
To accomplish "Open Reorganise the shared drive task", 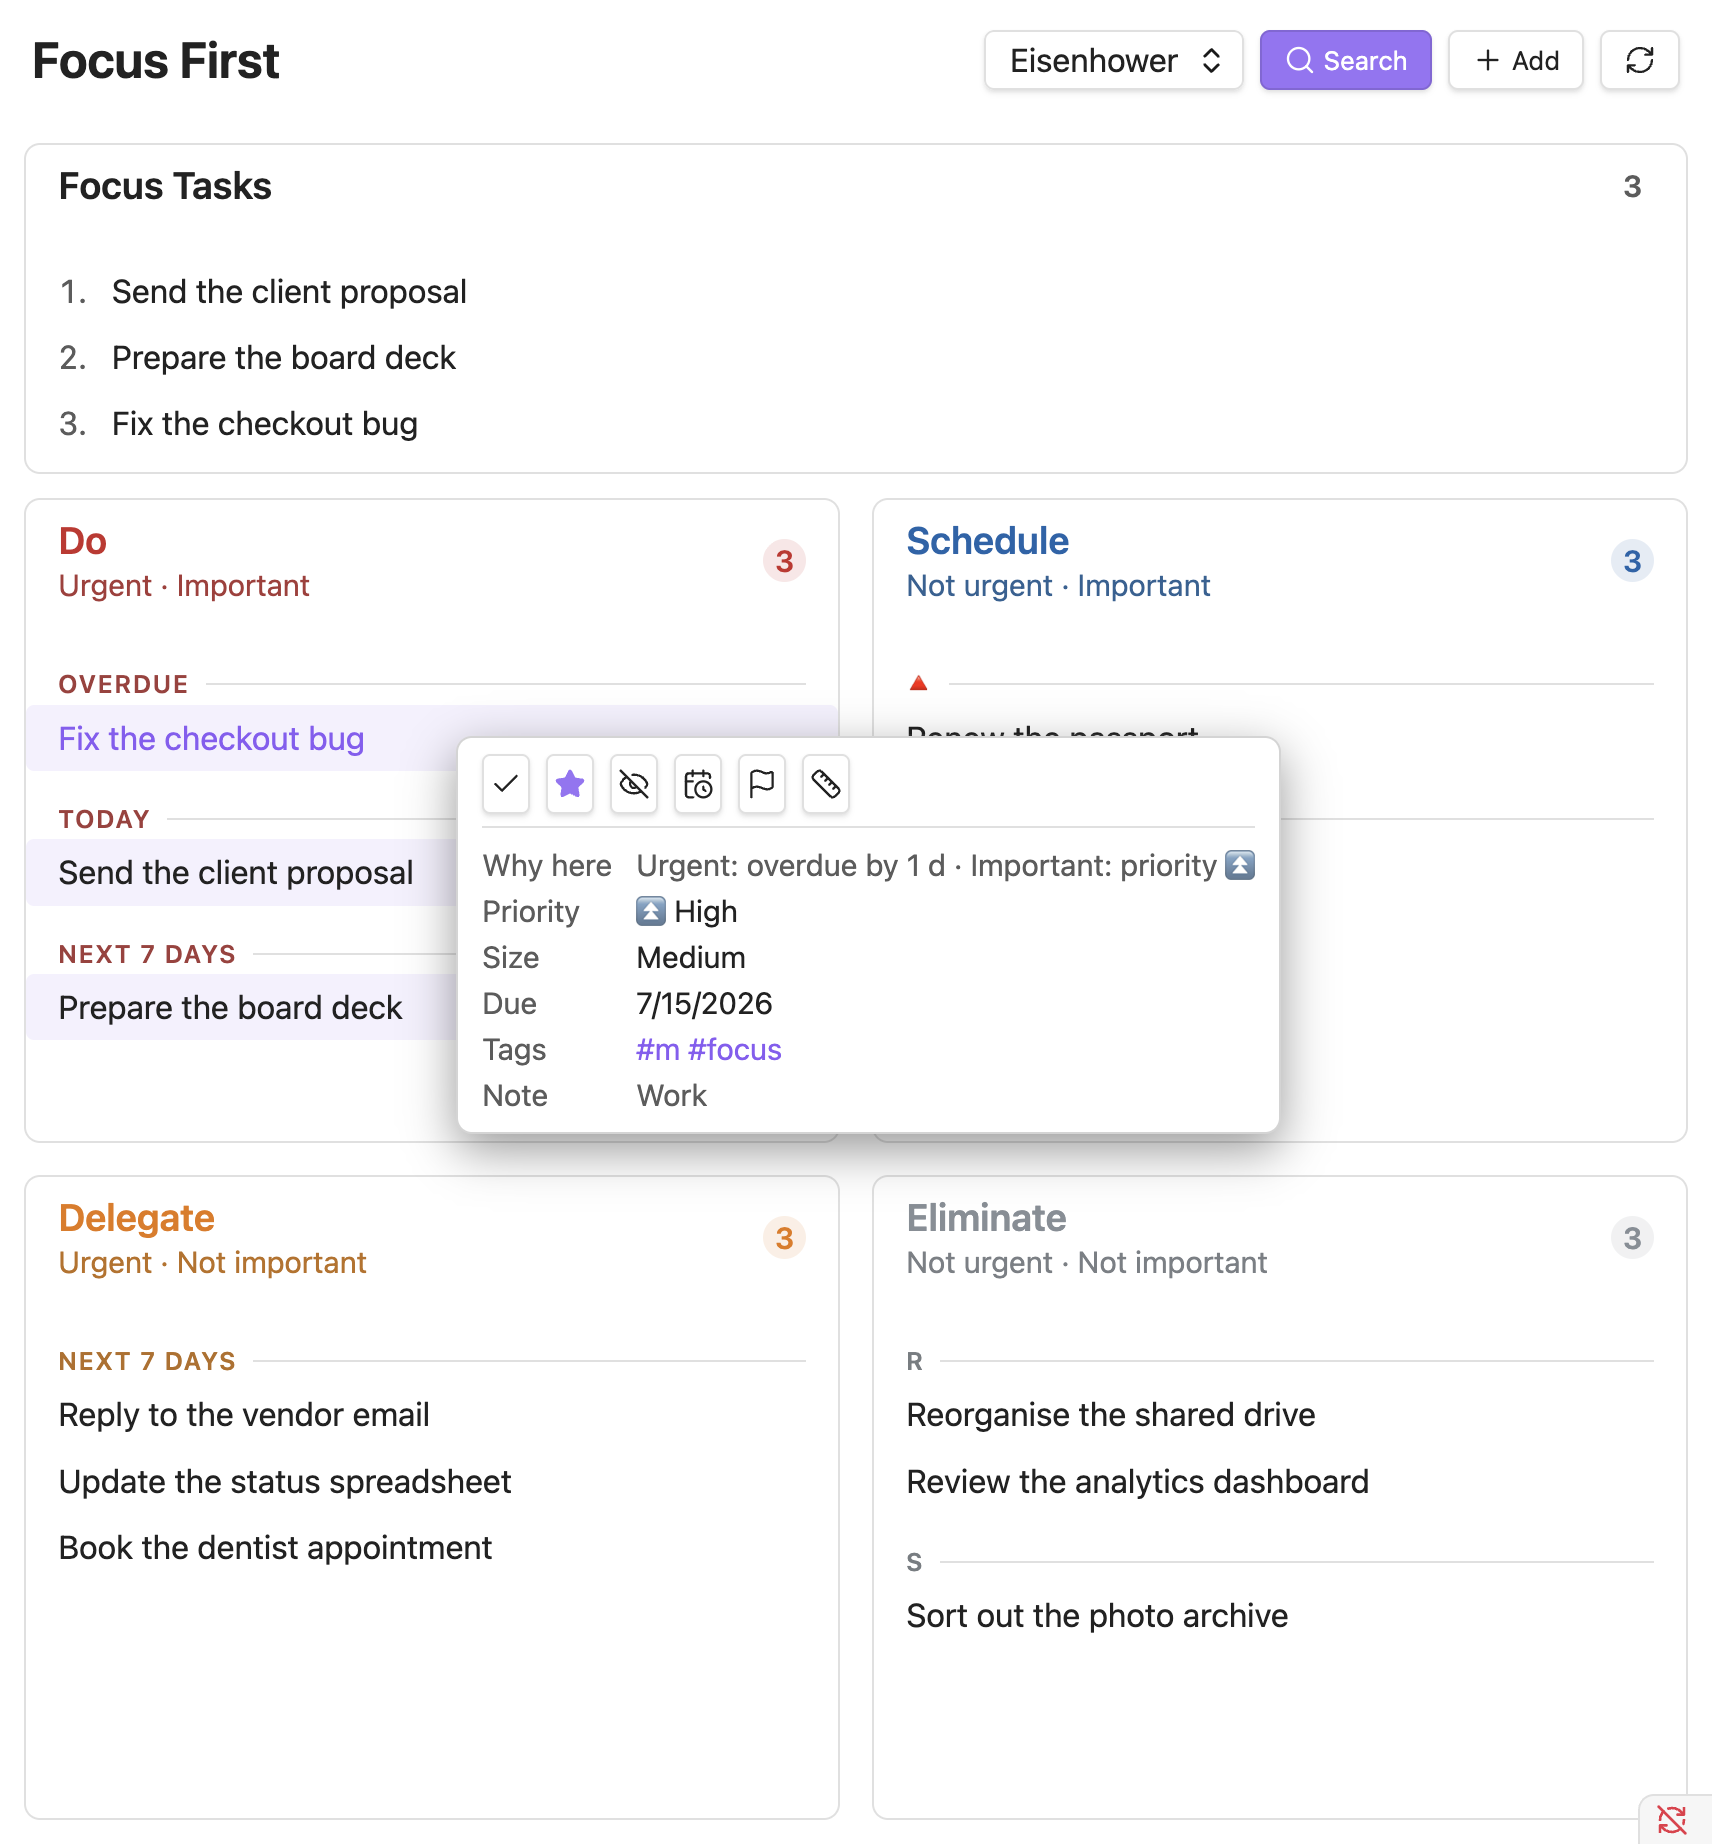I will click(x=1111, y=1415).
